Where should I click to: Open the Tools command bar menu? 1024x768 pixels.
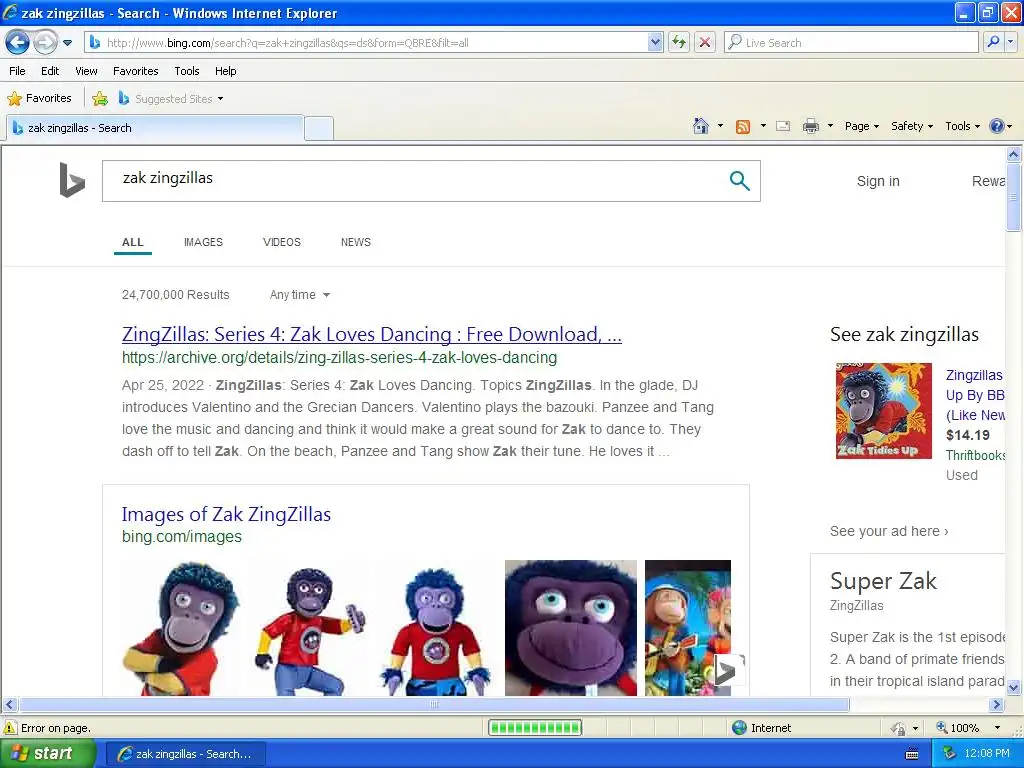pyautogui.click(x=962, y=126)
